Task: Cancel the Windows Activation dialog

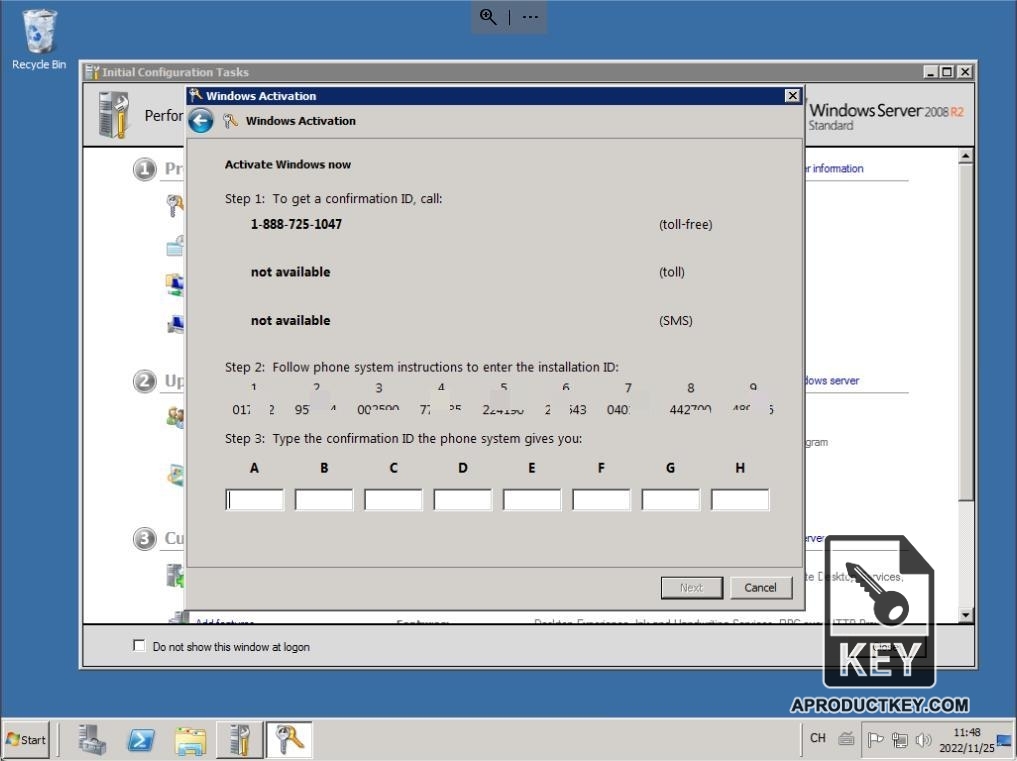Action: (x=760, y=588)
